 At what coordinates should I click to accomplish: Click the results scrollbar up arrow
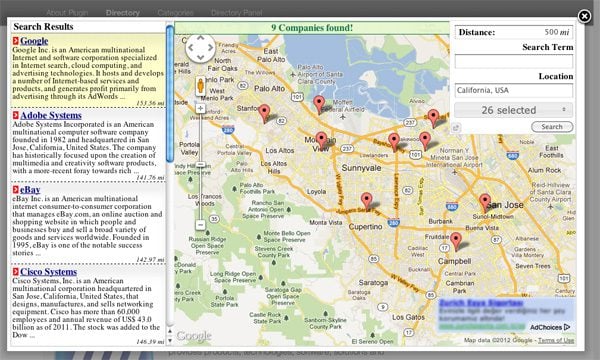click(x=170, y=331)
